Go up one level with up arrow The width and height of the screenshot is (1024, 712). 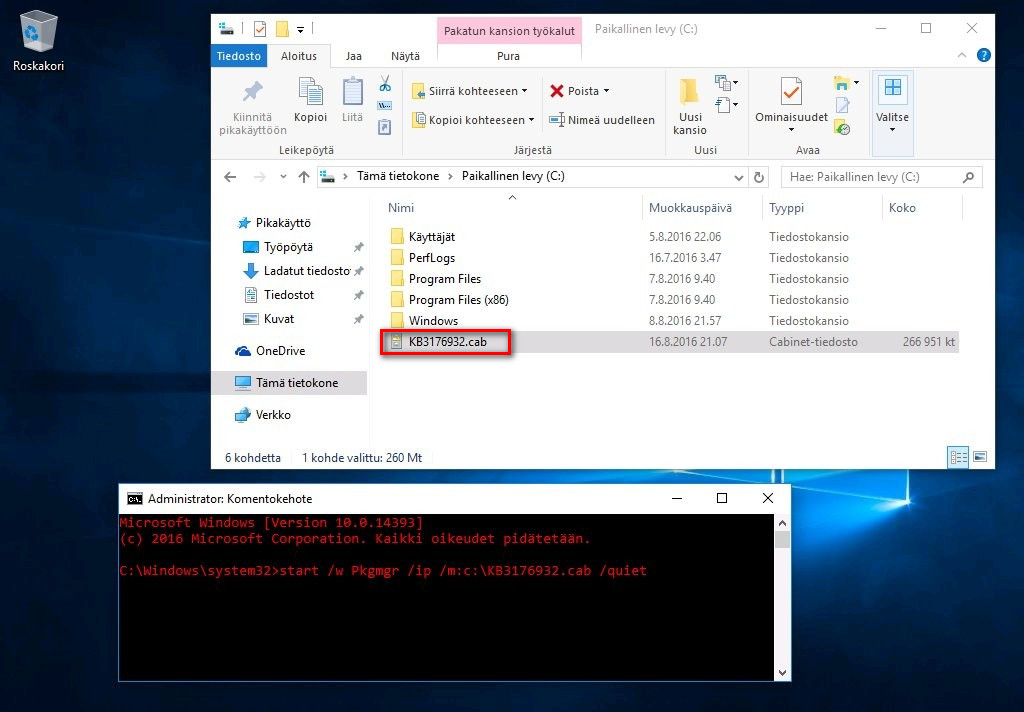pyautogui.click(x=304, y=177)
